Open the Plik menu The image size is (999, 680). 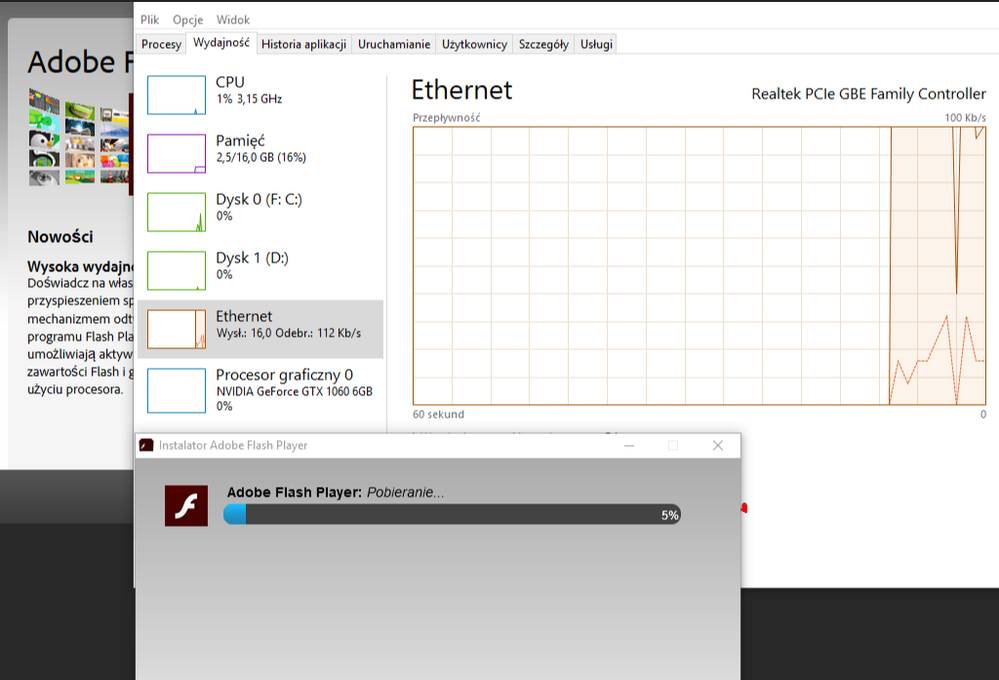[150, 19]
